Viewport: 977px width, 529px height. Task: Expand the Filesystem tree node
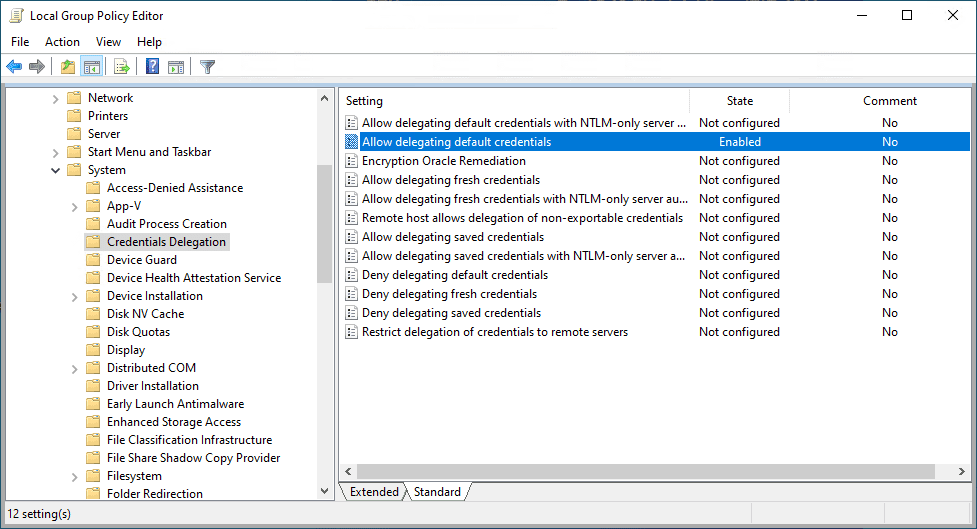(75, 476)
